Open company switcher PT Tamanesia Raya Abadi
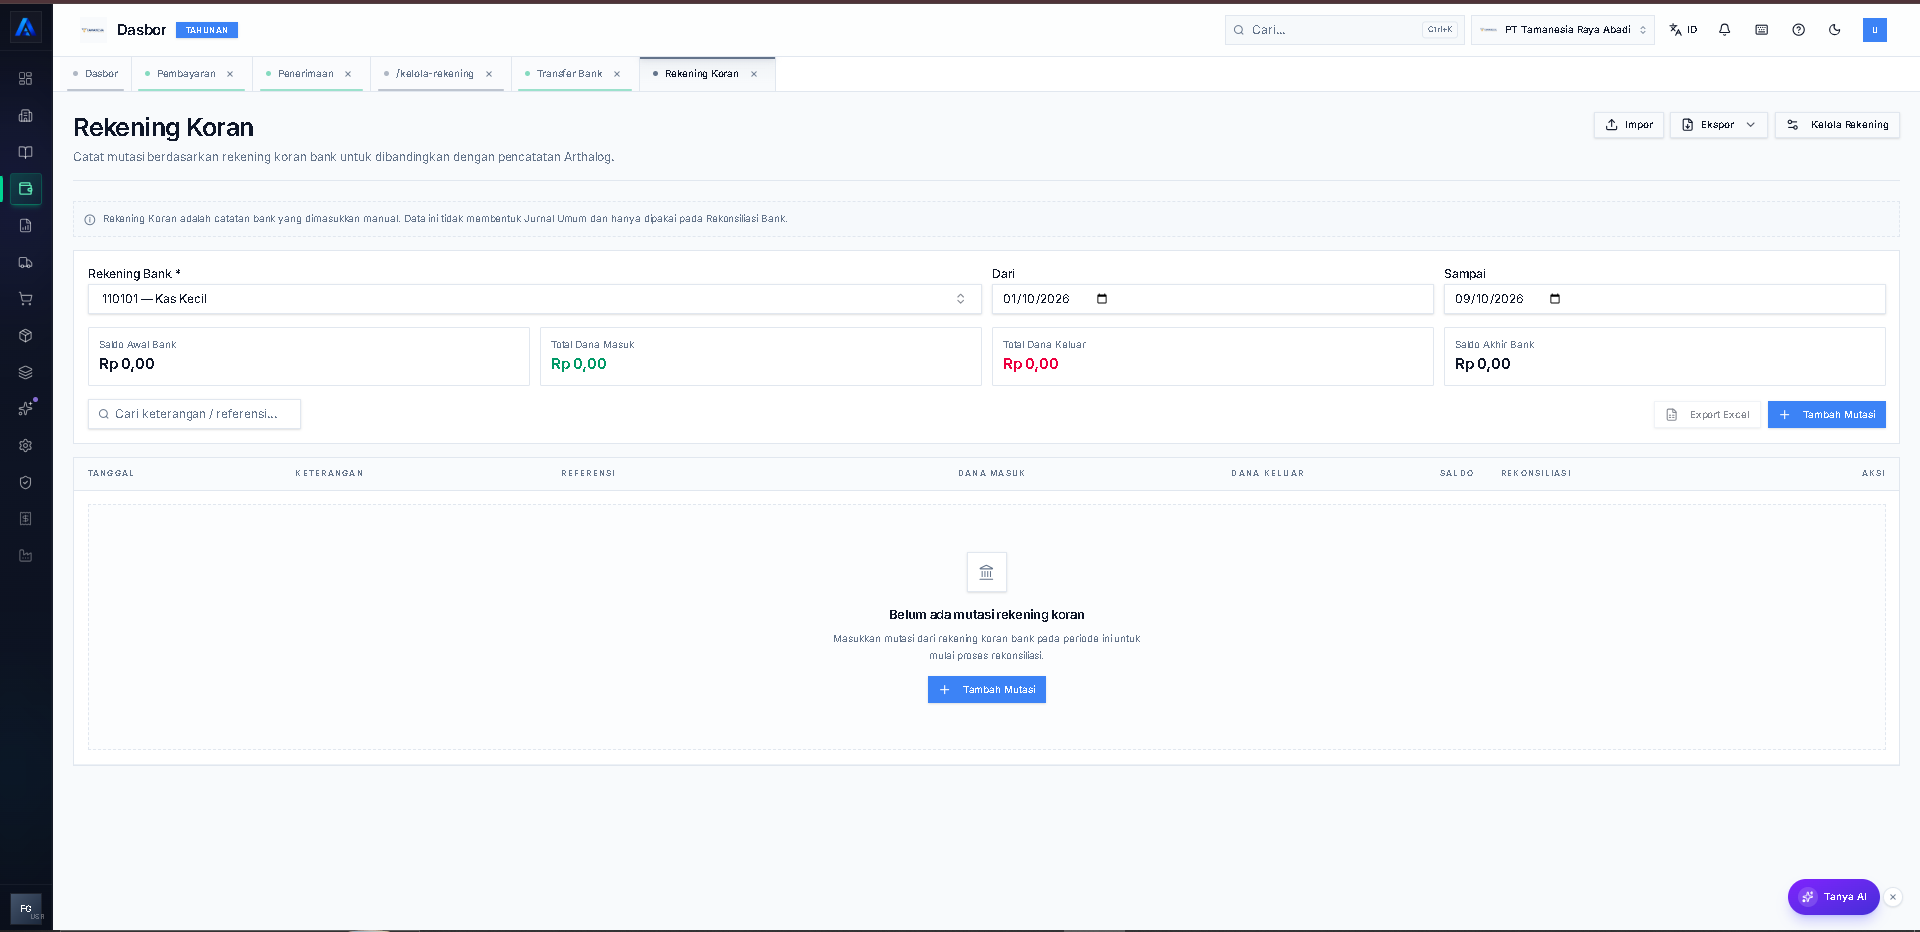This screenshot has width=1920, height=932. coord(1563,30)
